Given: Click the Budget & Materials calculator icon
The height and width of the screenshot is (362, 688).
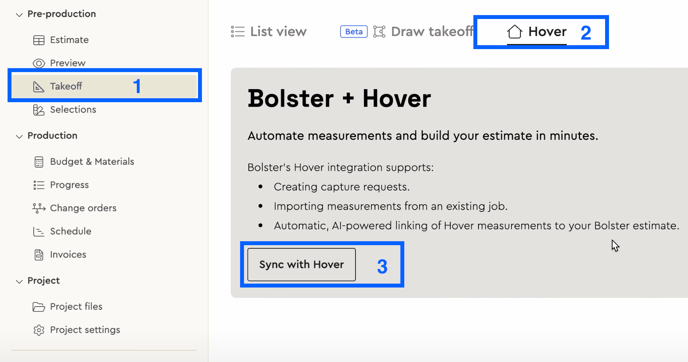Looking at the screenshot, I should click(x=39, y=162).
